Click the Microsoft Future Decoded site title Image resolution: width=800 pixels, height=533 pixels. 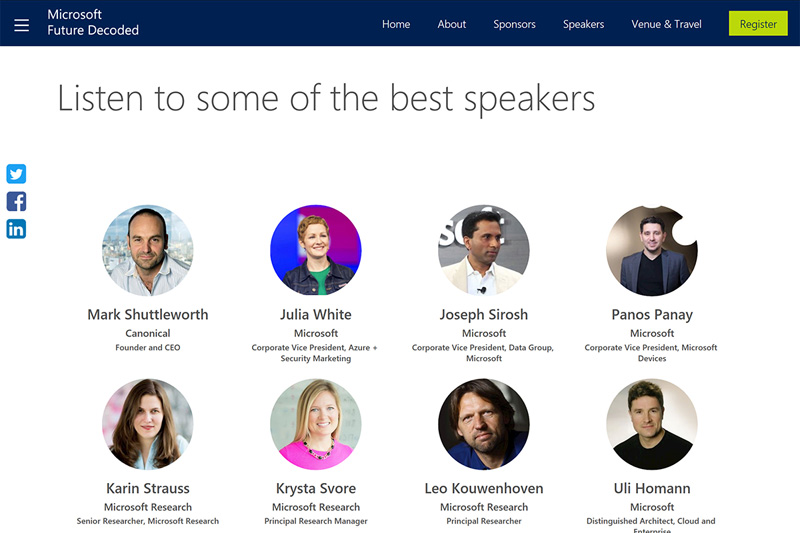point(93,22)
